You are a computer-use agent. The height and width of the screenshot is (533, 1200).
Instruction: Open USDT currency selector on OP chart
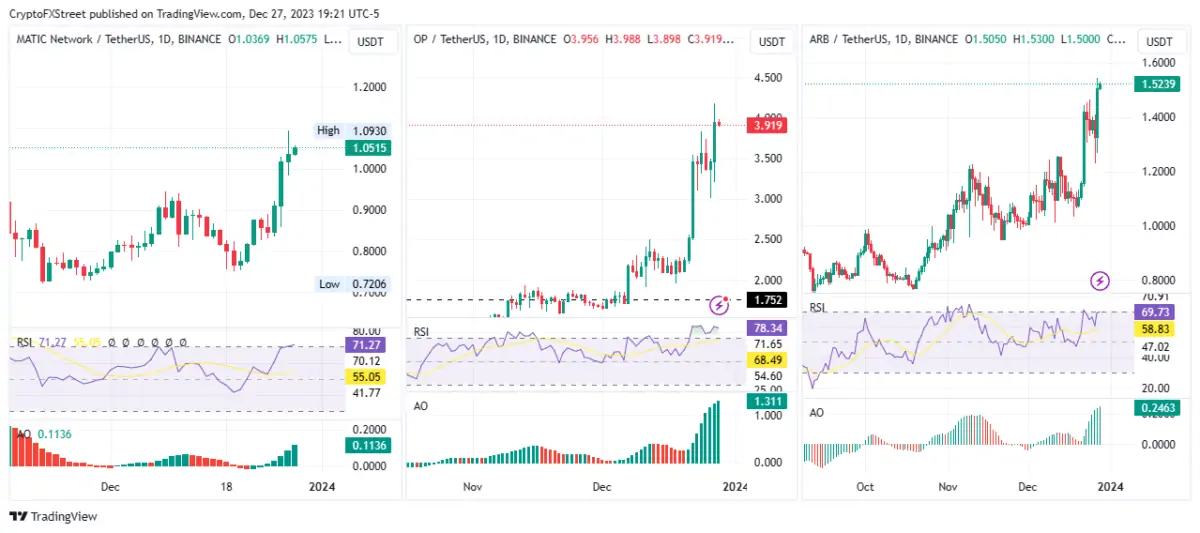click(x=771, y=41)
